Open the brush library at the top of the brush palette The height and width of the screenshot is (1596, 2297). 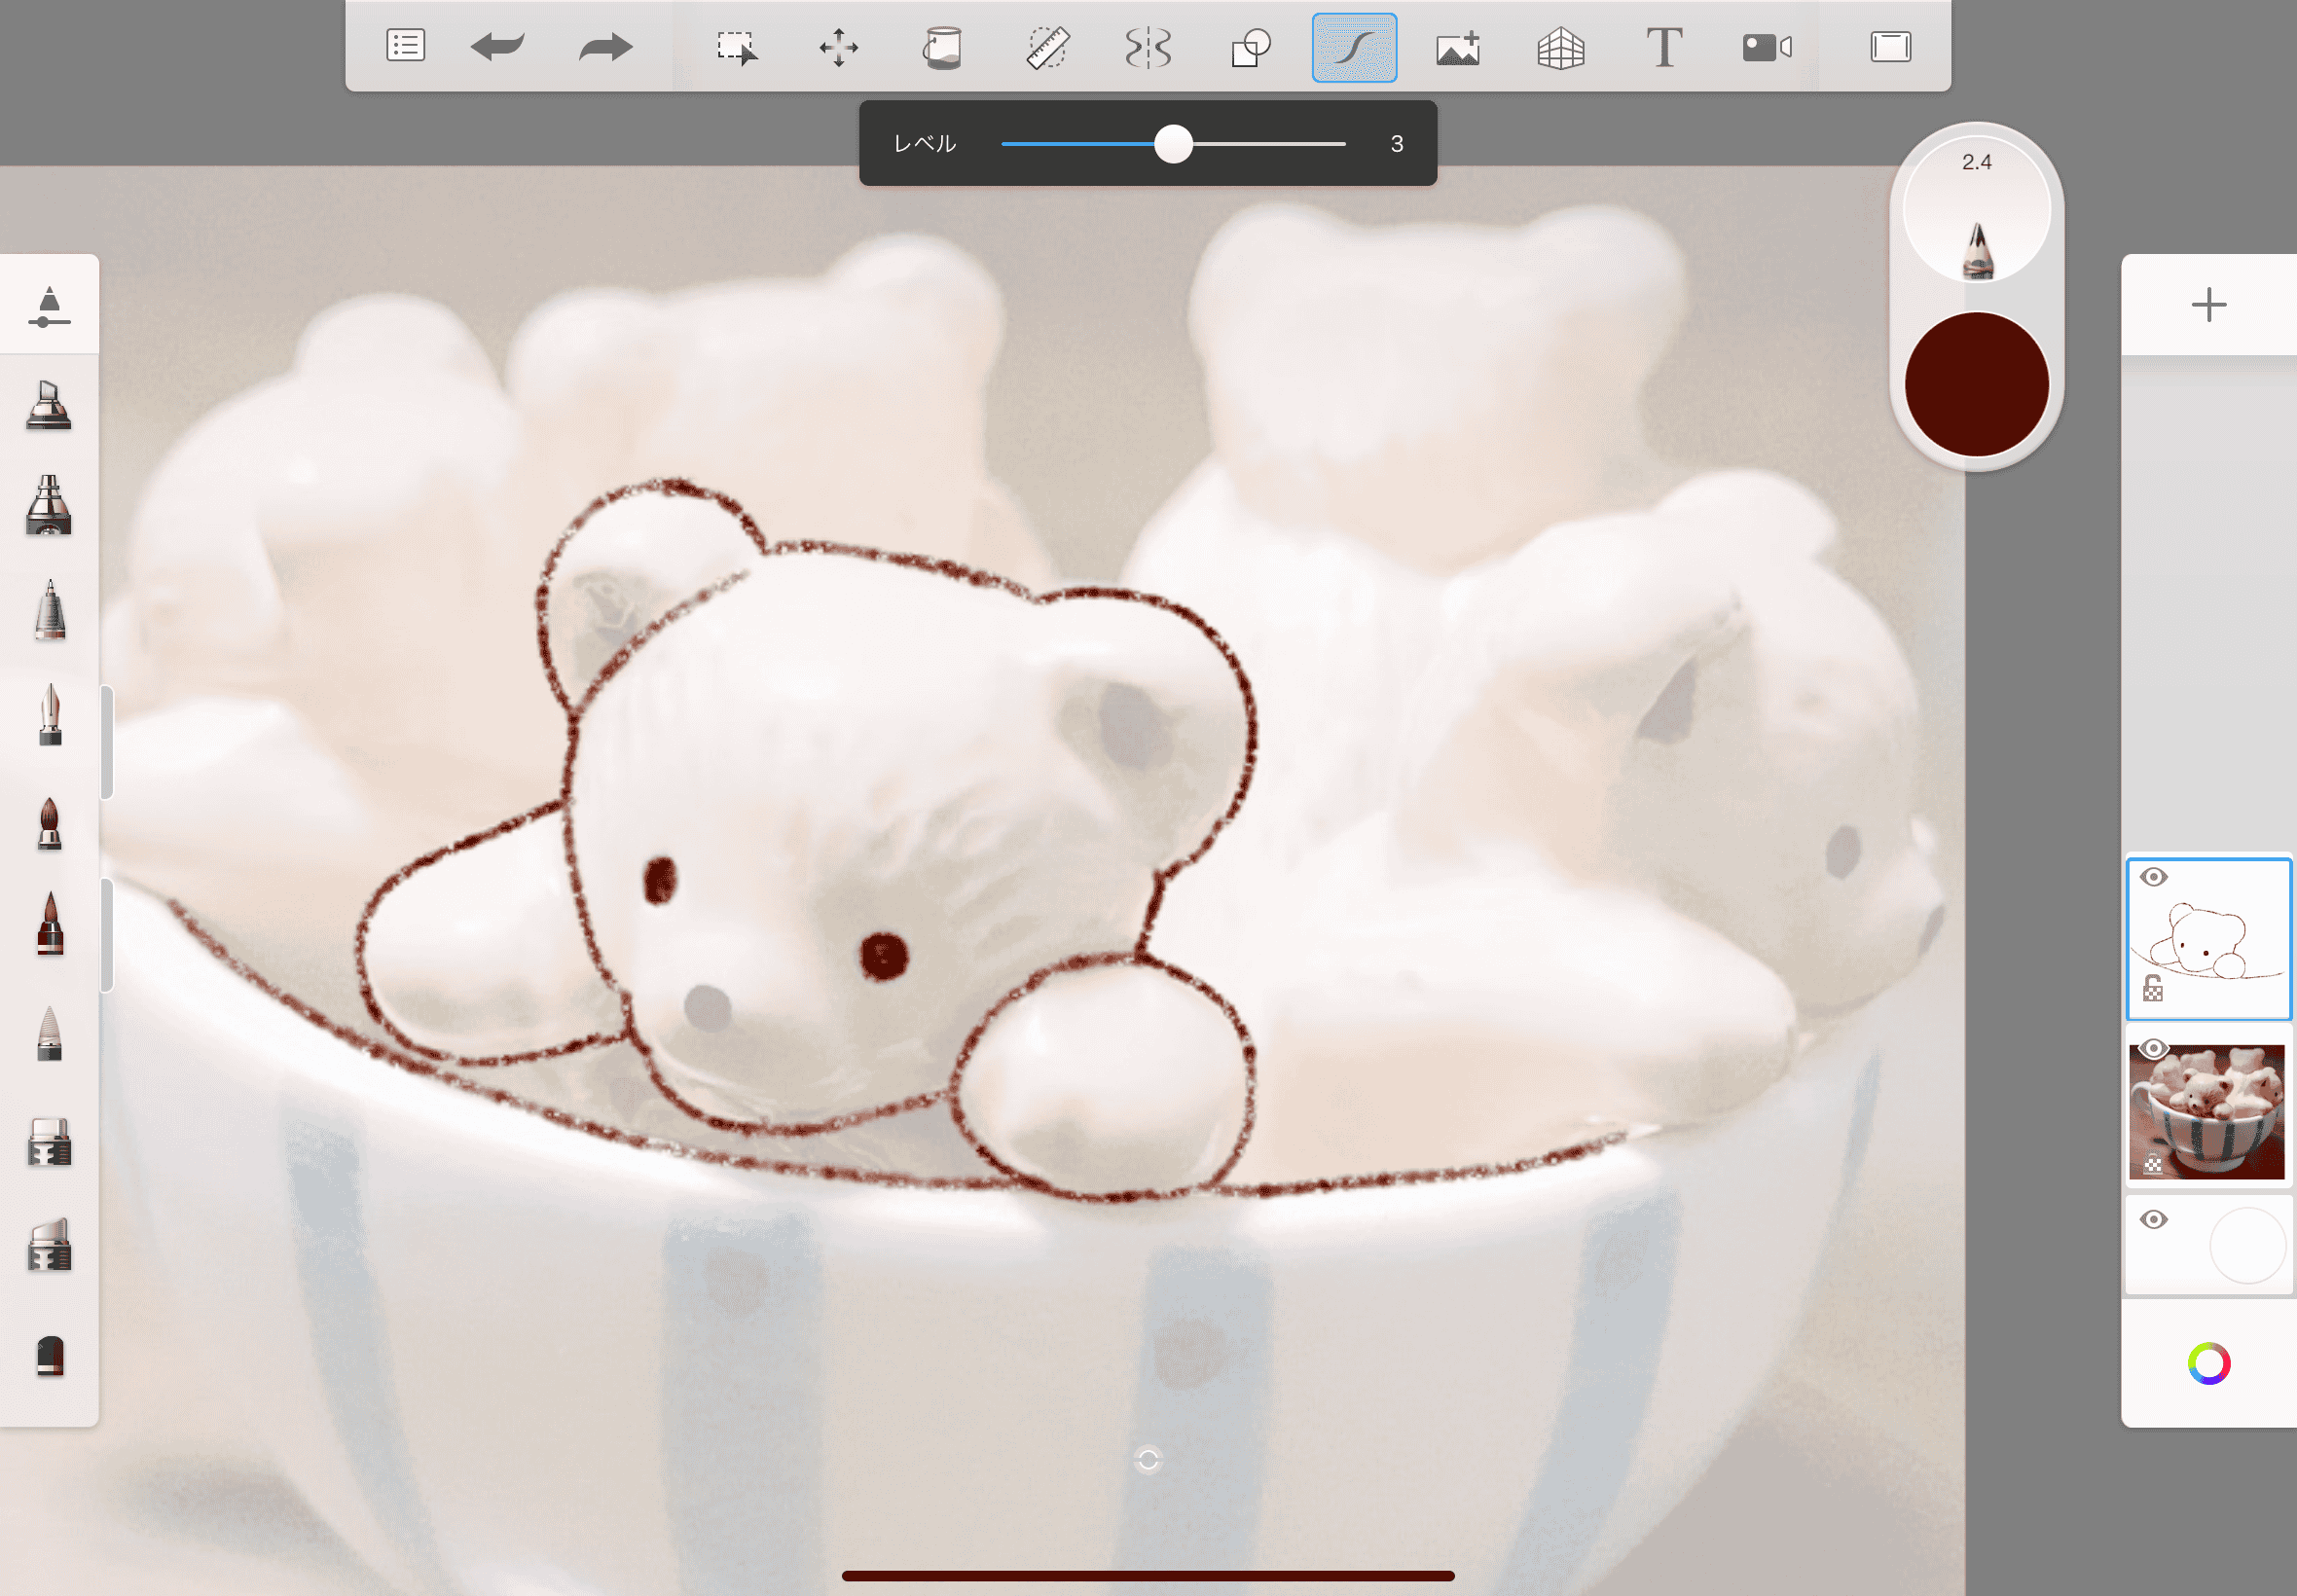[49, 305]
